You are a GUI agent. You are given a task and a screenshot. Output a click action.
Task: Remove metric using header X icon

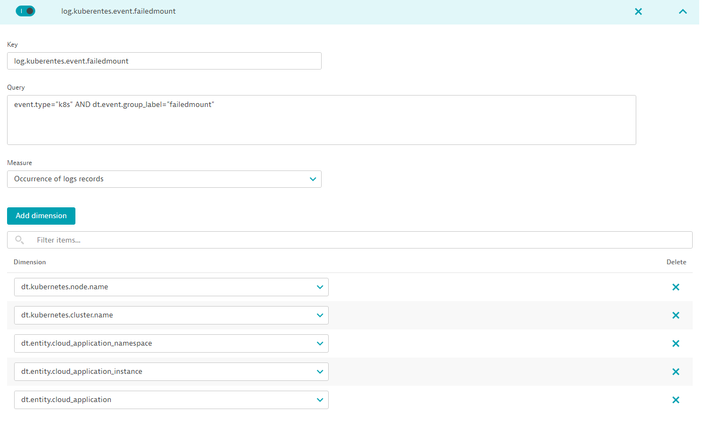[x=638, y=12]
